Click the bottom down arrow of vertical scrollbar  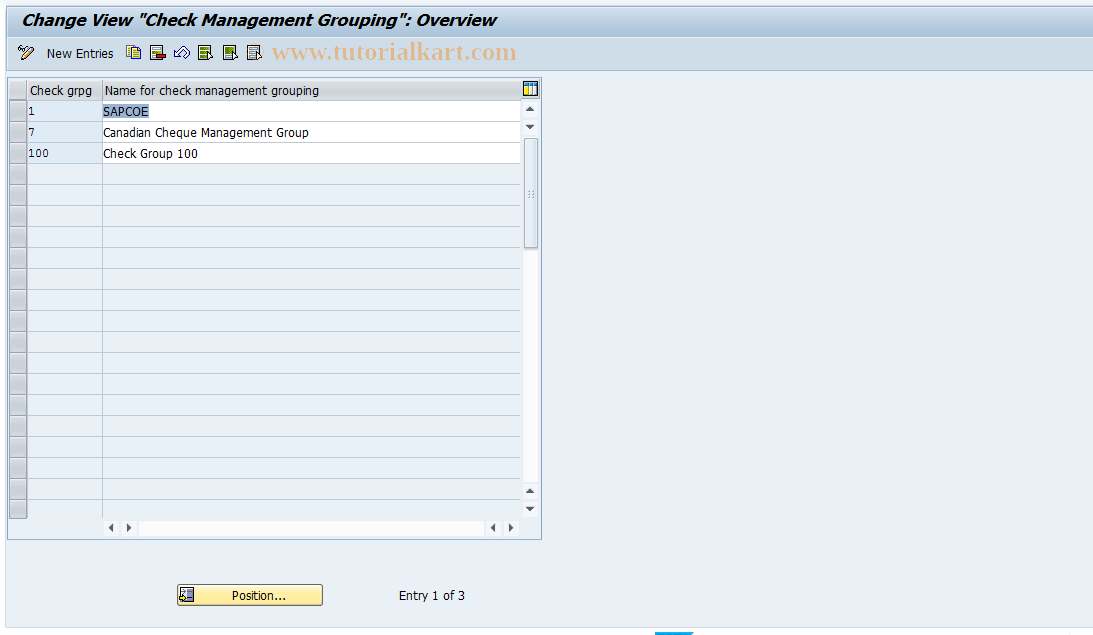530,509
